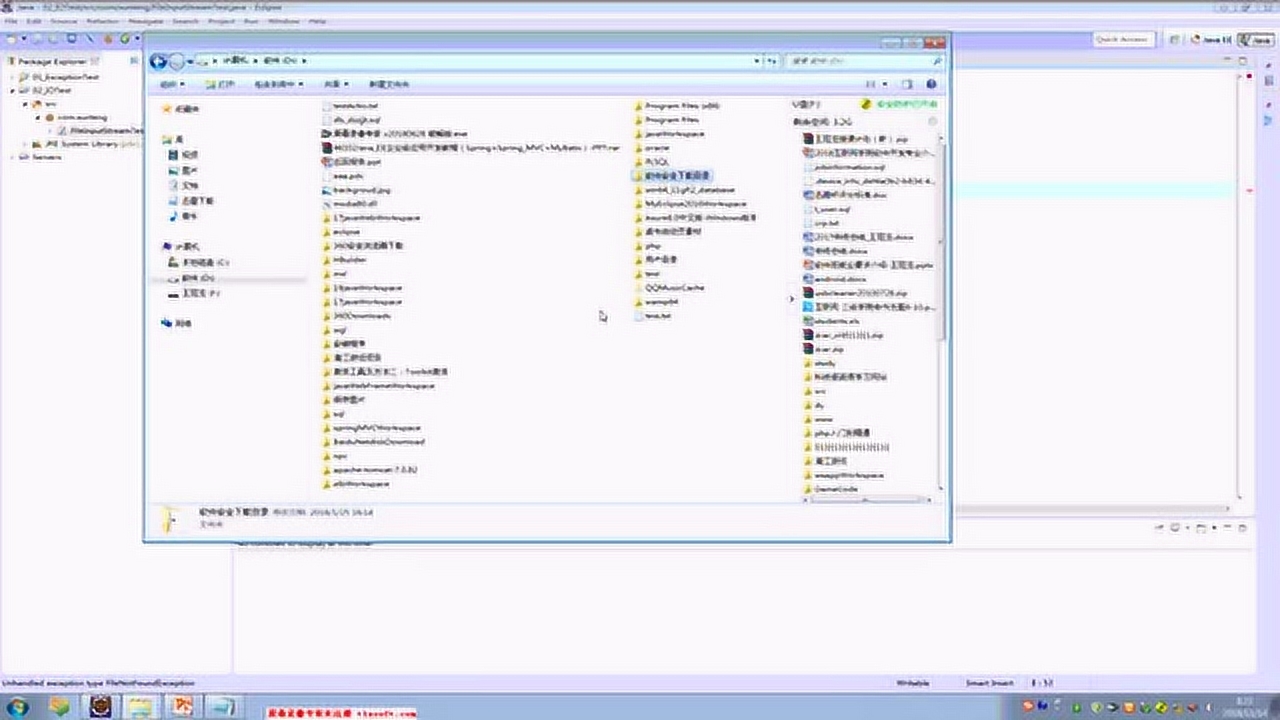This screenshot has width=1280, height=720.
Task: Collapse the src folder in Package Explorer
Action: coord(26,103)
